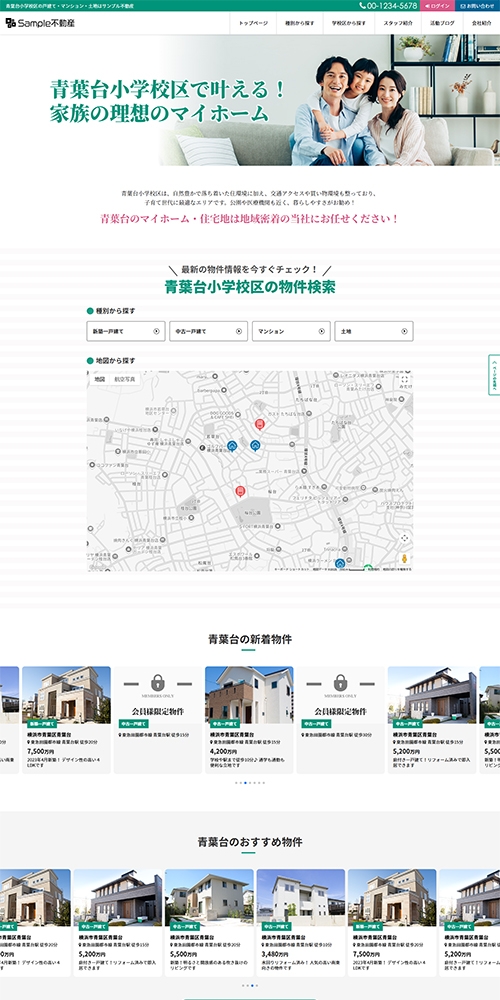Open スタッフ紹介 navigation item
This screenshot has height=1000, width=500.
coord(398,23)
